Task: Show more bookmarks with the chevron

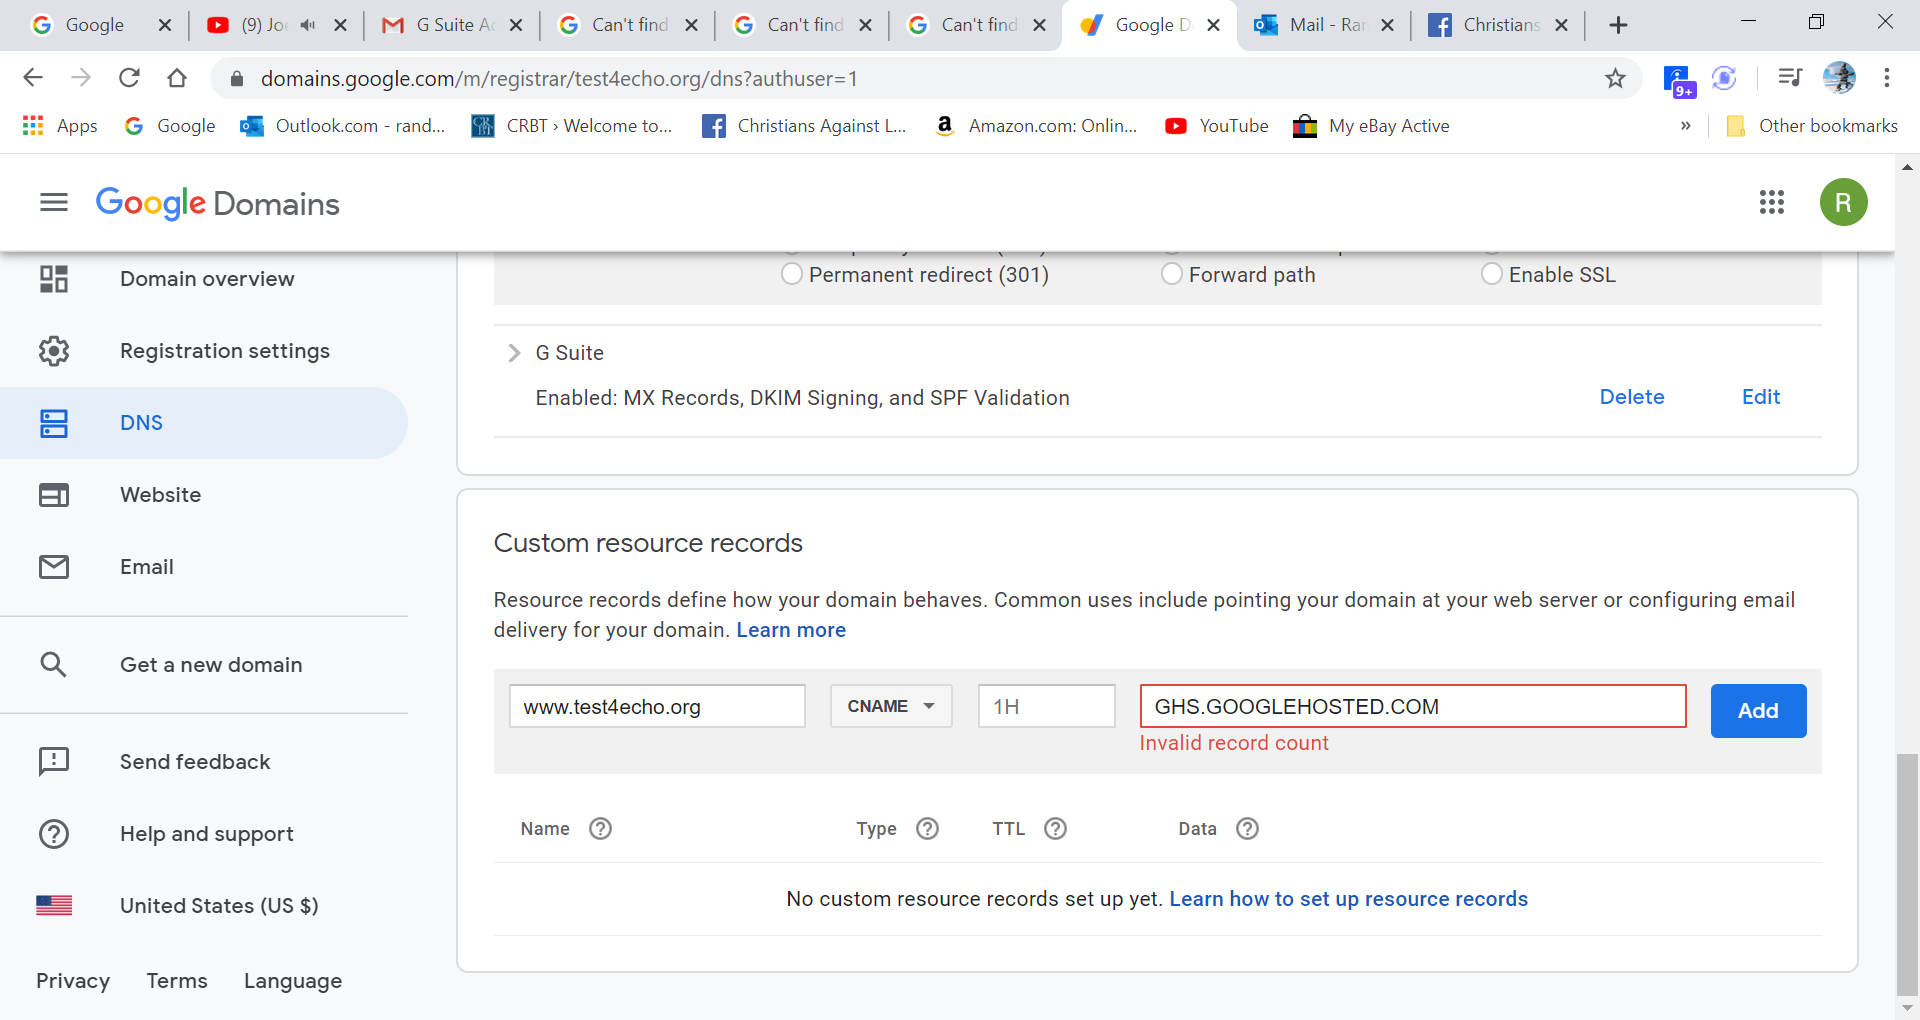Action: coord(1686,126)
